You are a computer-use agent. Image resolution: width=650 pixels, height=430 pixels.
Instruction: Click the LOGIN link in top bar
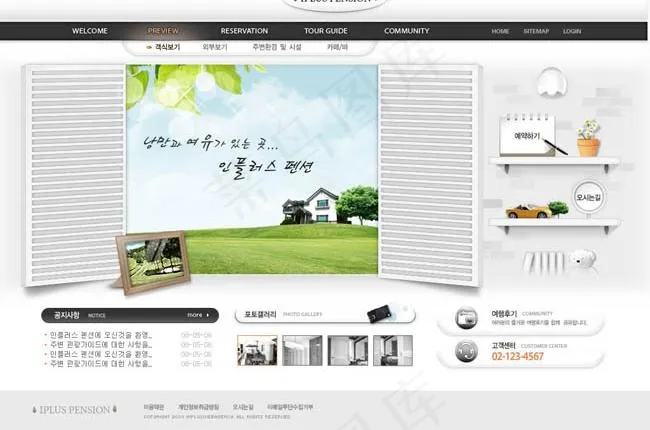571,31
